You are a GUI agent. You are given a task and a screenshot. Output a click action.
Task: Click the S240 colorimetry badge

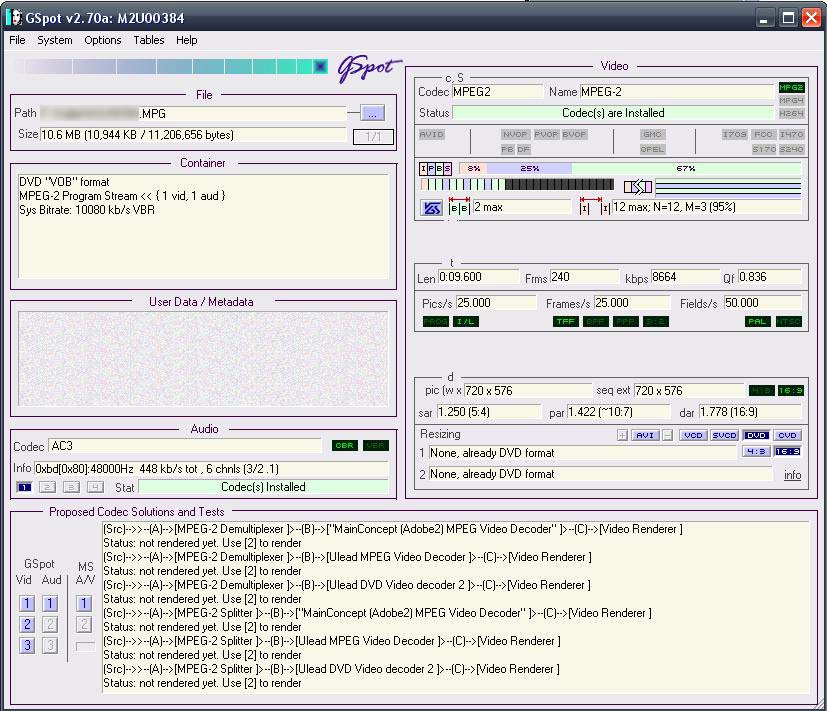tap(791, 149)
